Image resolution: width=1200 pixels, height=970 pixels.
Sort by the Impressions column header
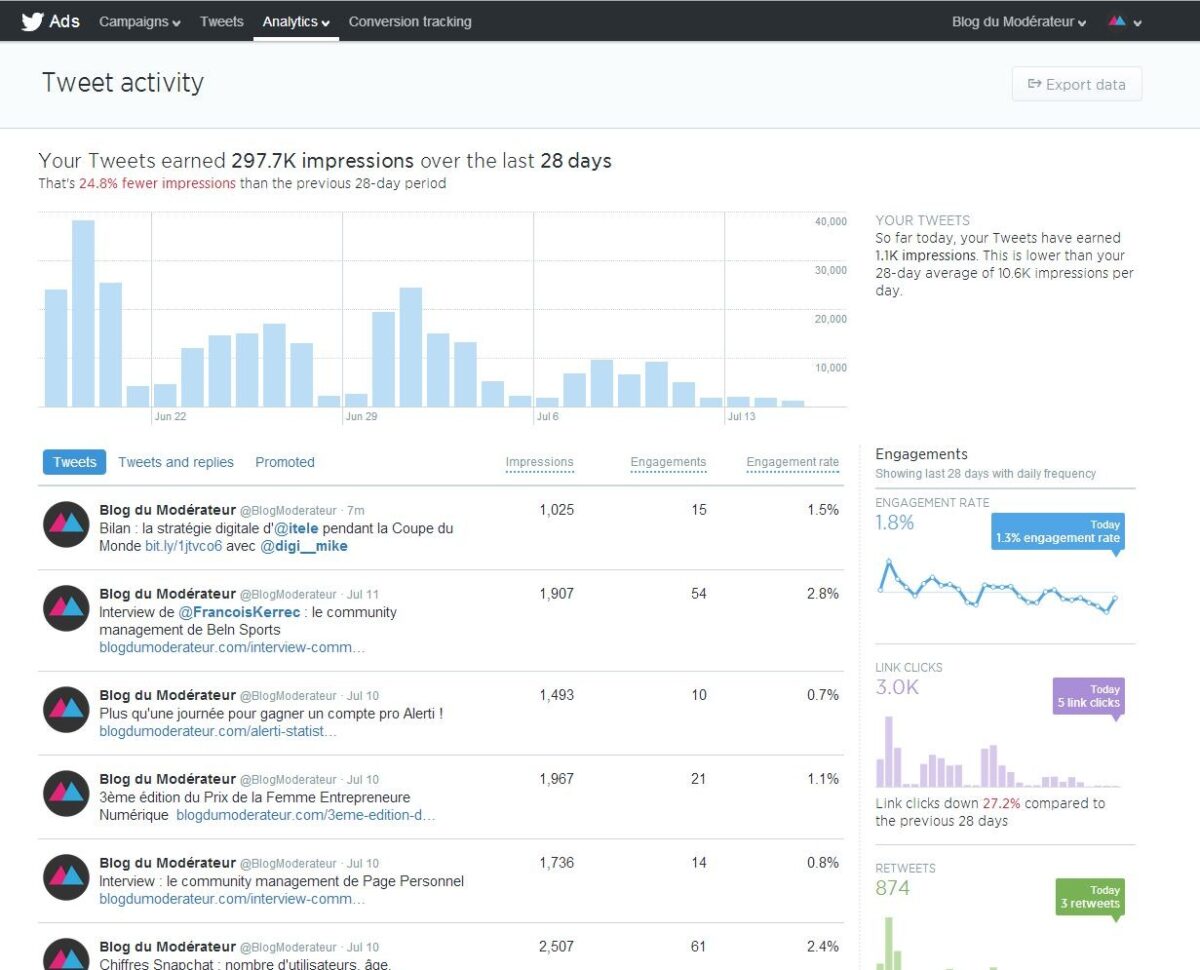tap(539, 462)
